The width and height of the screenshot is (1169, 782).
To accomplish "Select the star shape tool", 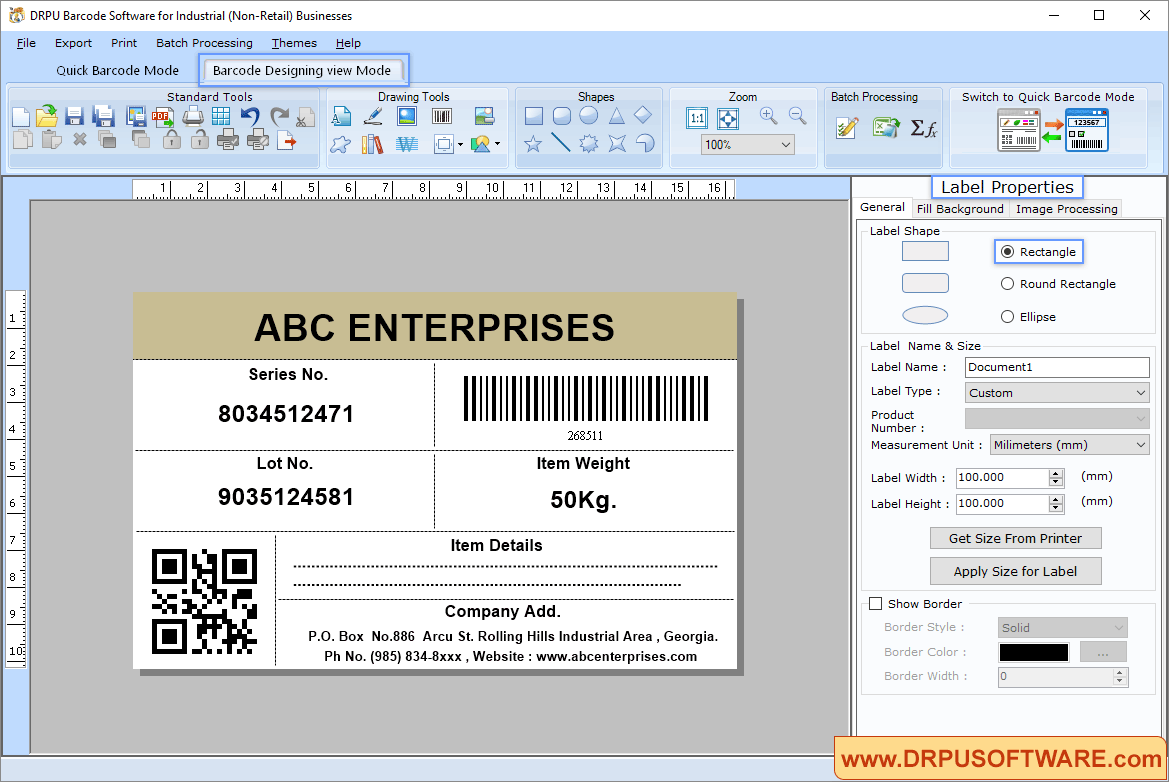I will point(533,144).
